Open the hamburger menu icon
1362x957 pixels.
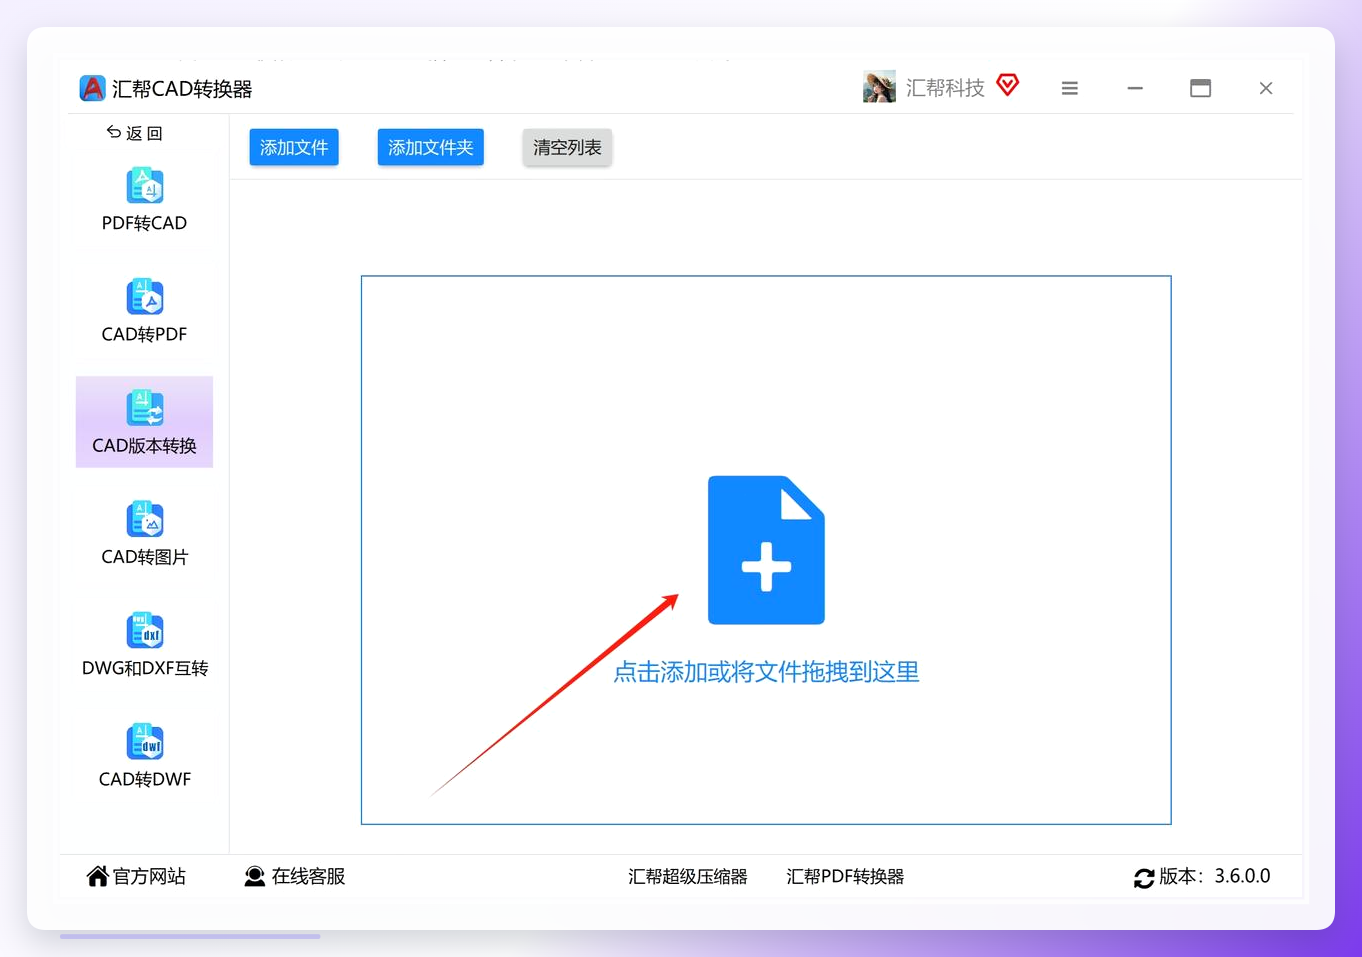[x=1070, y=88]
